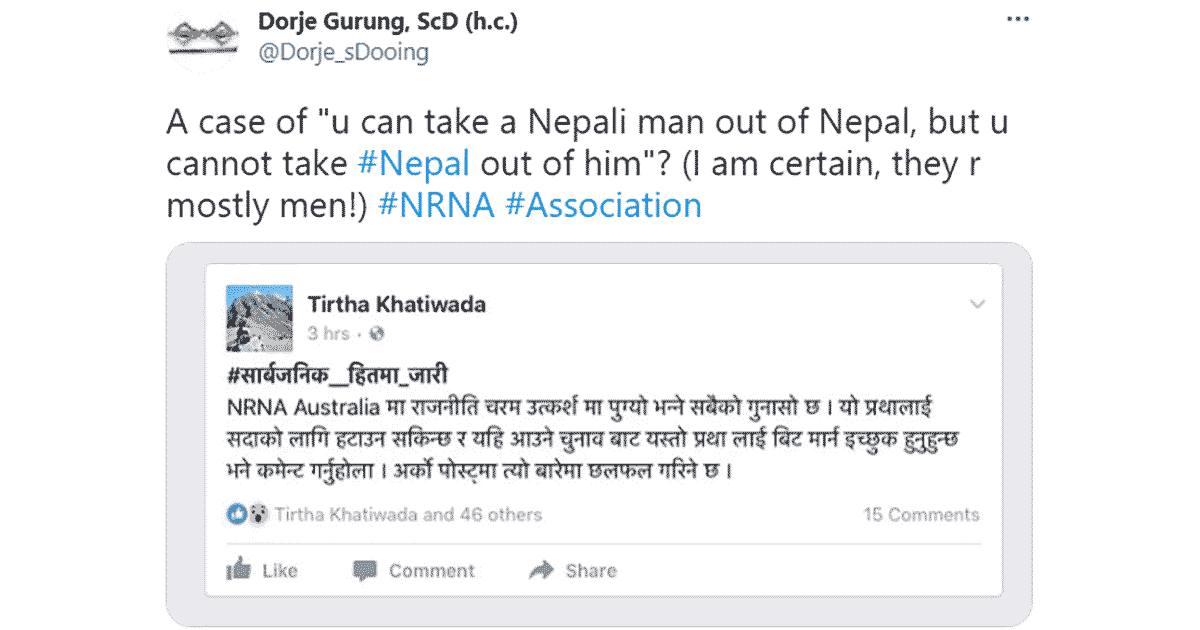Click the Share arrow icon

tap(540, 570)
